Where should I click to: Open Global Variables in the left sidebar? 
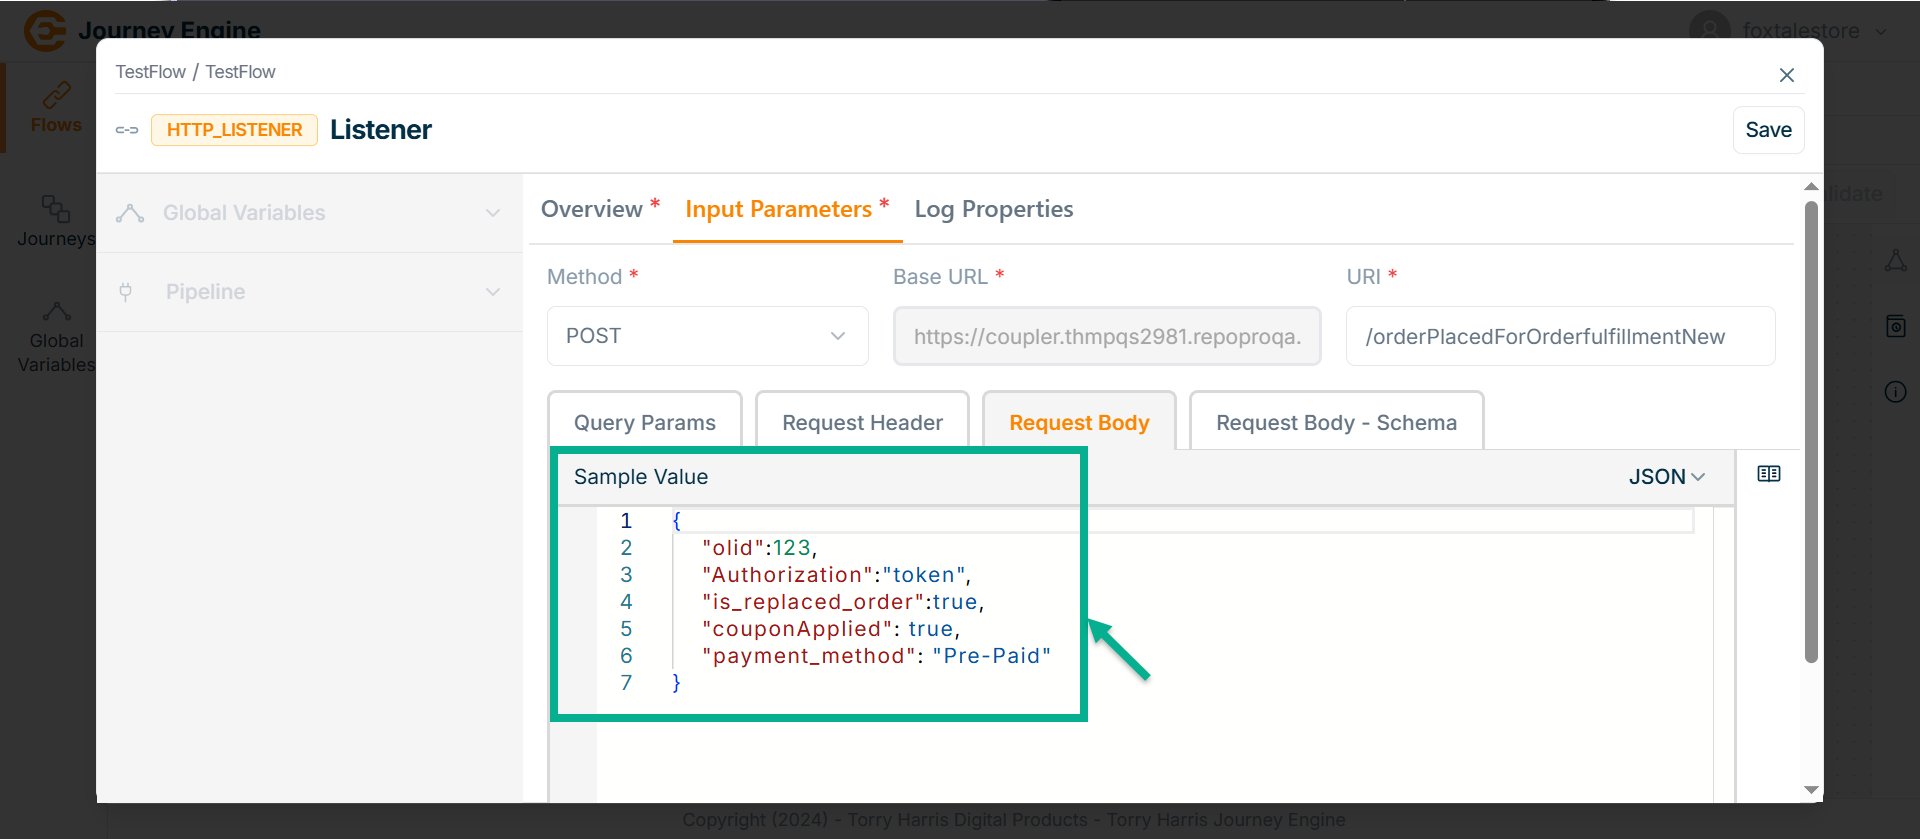55,338
